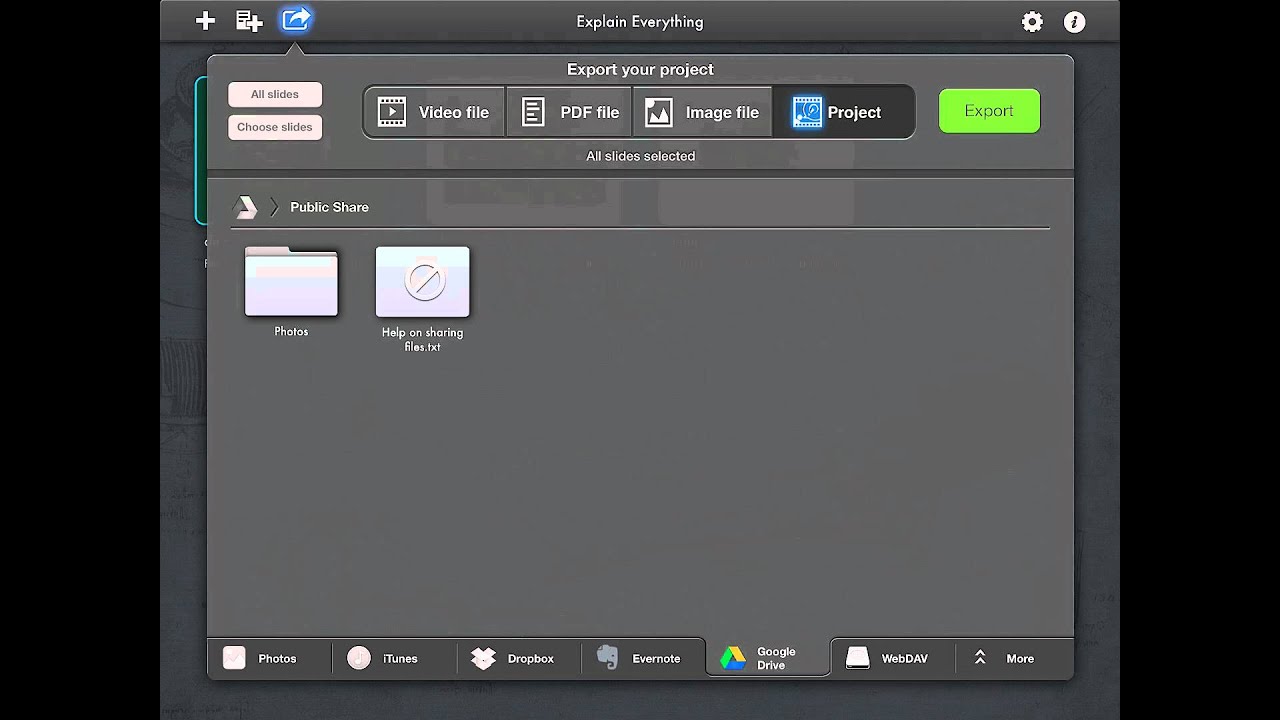Click the WebDAV drive icon
The width and height of the screenshot is (1280, 720).
pyautogui.click(x=858, y=658)
